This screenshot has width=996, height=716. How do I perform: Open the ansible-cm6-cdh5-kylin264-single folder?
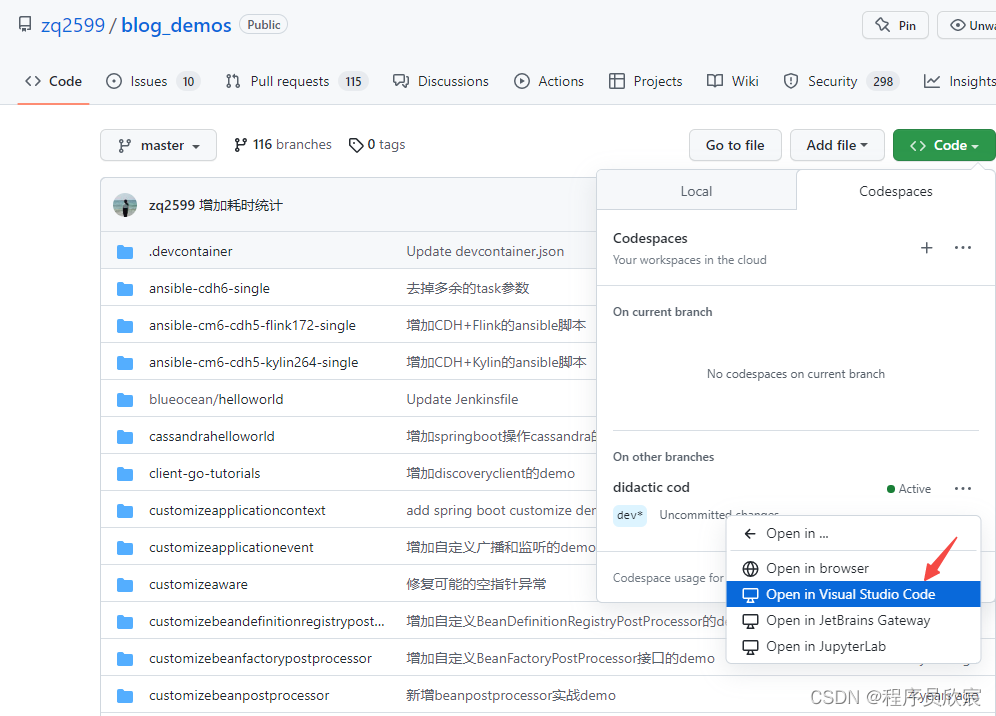(253, 362)
